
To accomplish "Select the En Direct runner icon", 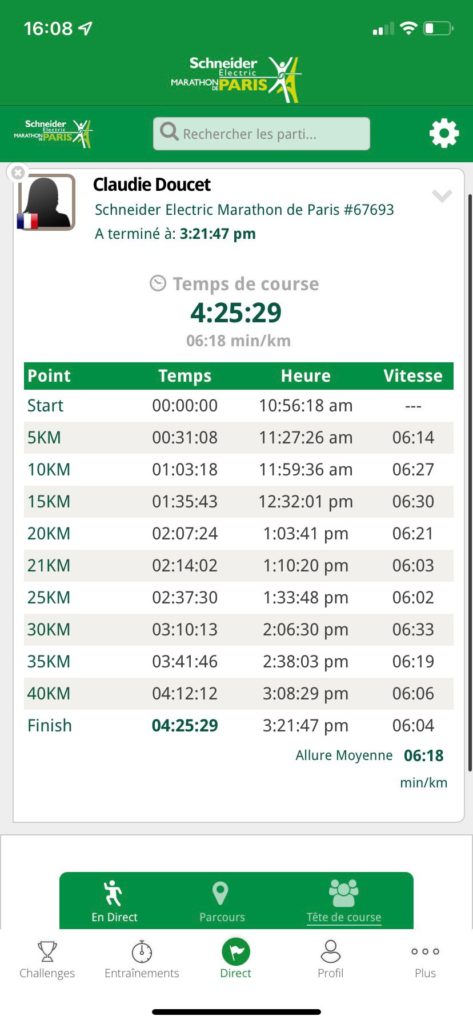I will pyautogui.click(x=114, y=893).
